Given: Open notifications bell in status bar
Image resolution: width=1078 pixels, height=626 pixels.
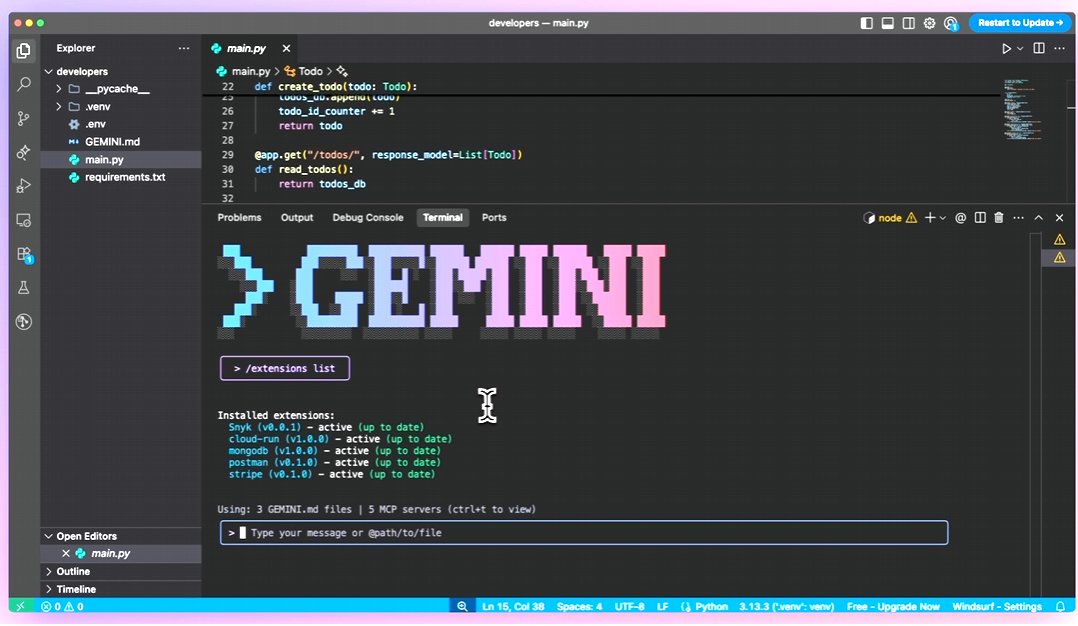Looking at the screenshot, I should coord(1061,607).
